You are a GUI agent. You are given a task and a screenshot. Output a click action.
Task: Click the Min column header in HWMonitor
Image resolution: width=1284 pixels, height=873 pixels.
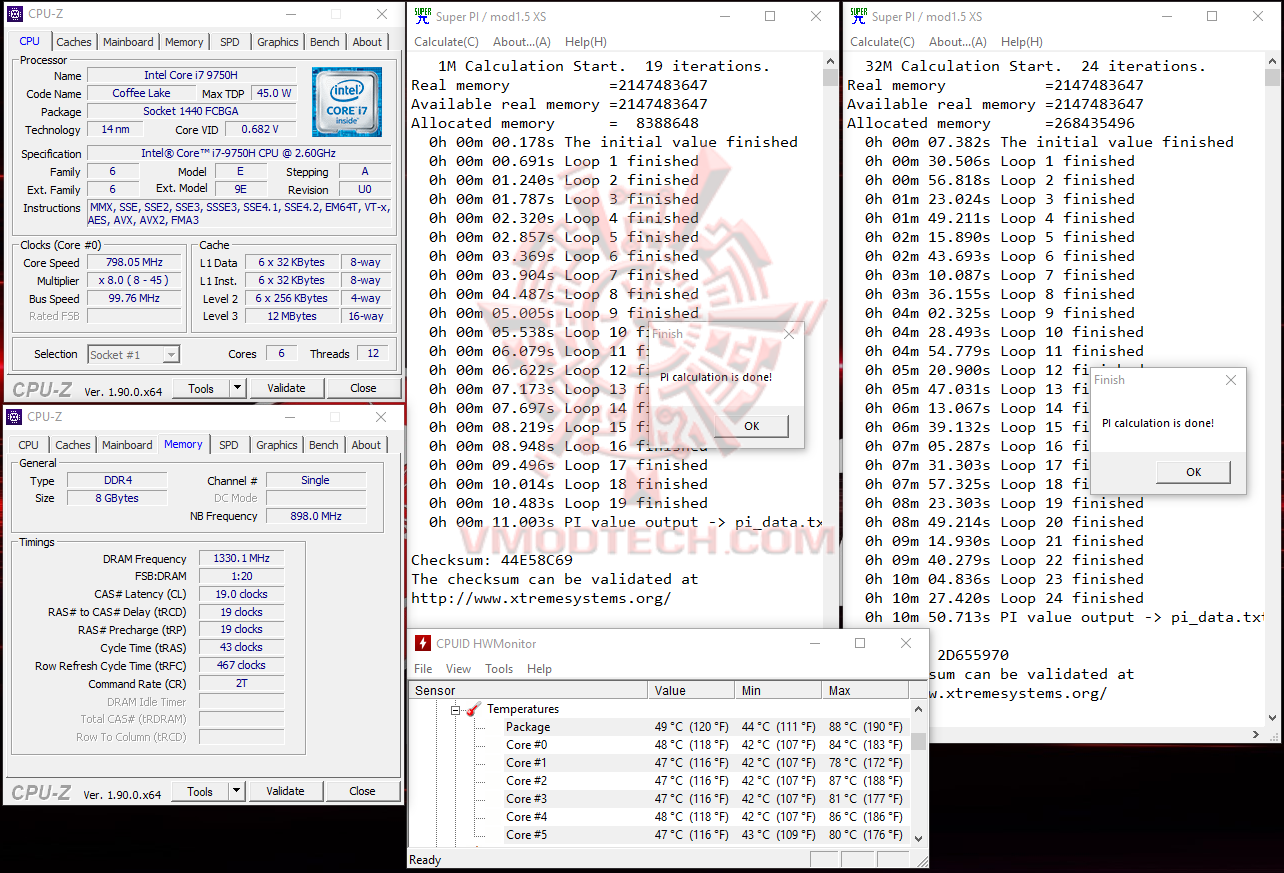(778, 690)
